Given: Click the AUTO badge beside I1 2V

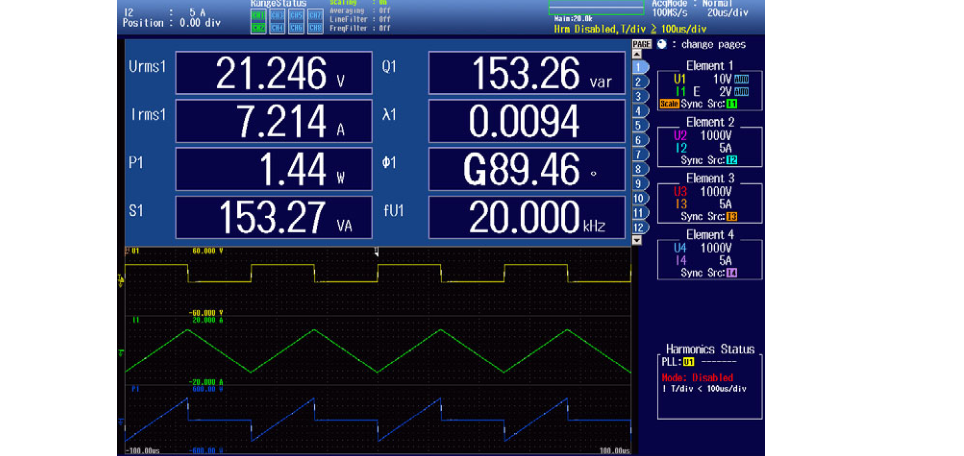Looking at the screenshot, I should click(741, 92).
